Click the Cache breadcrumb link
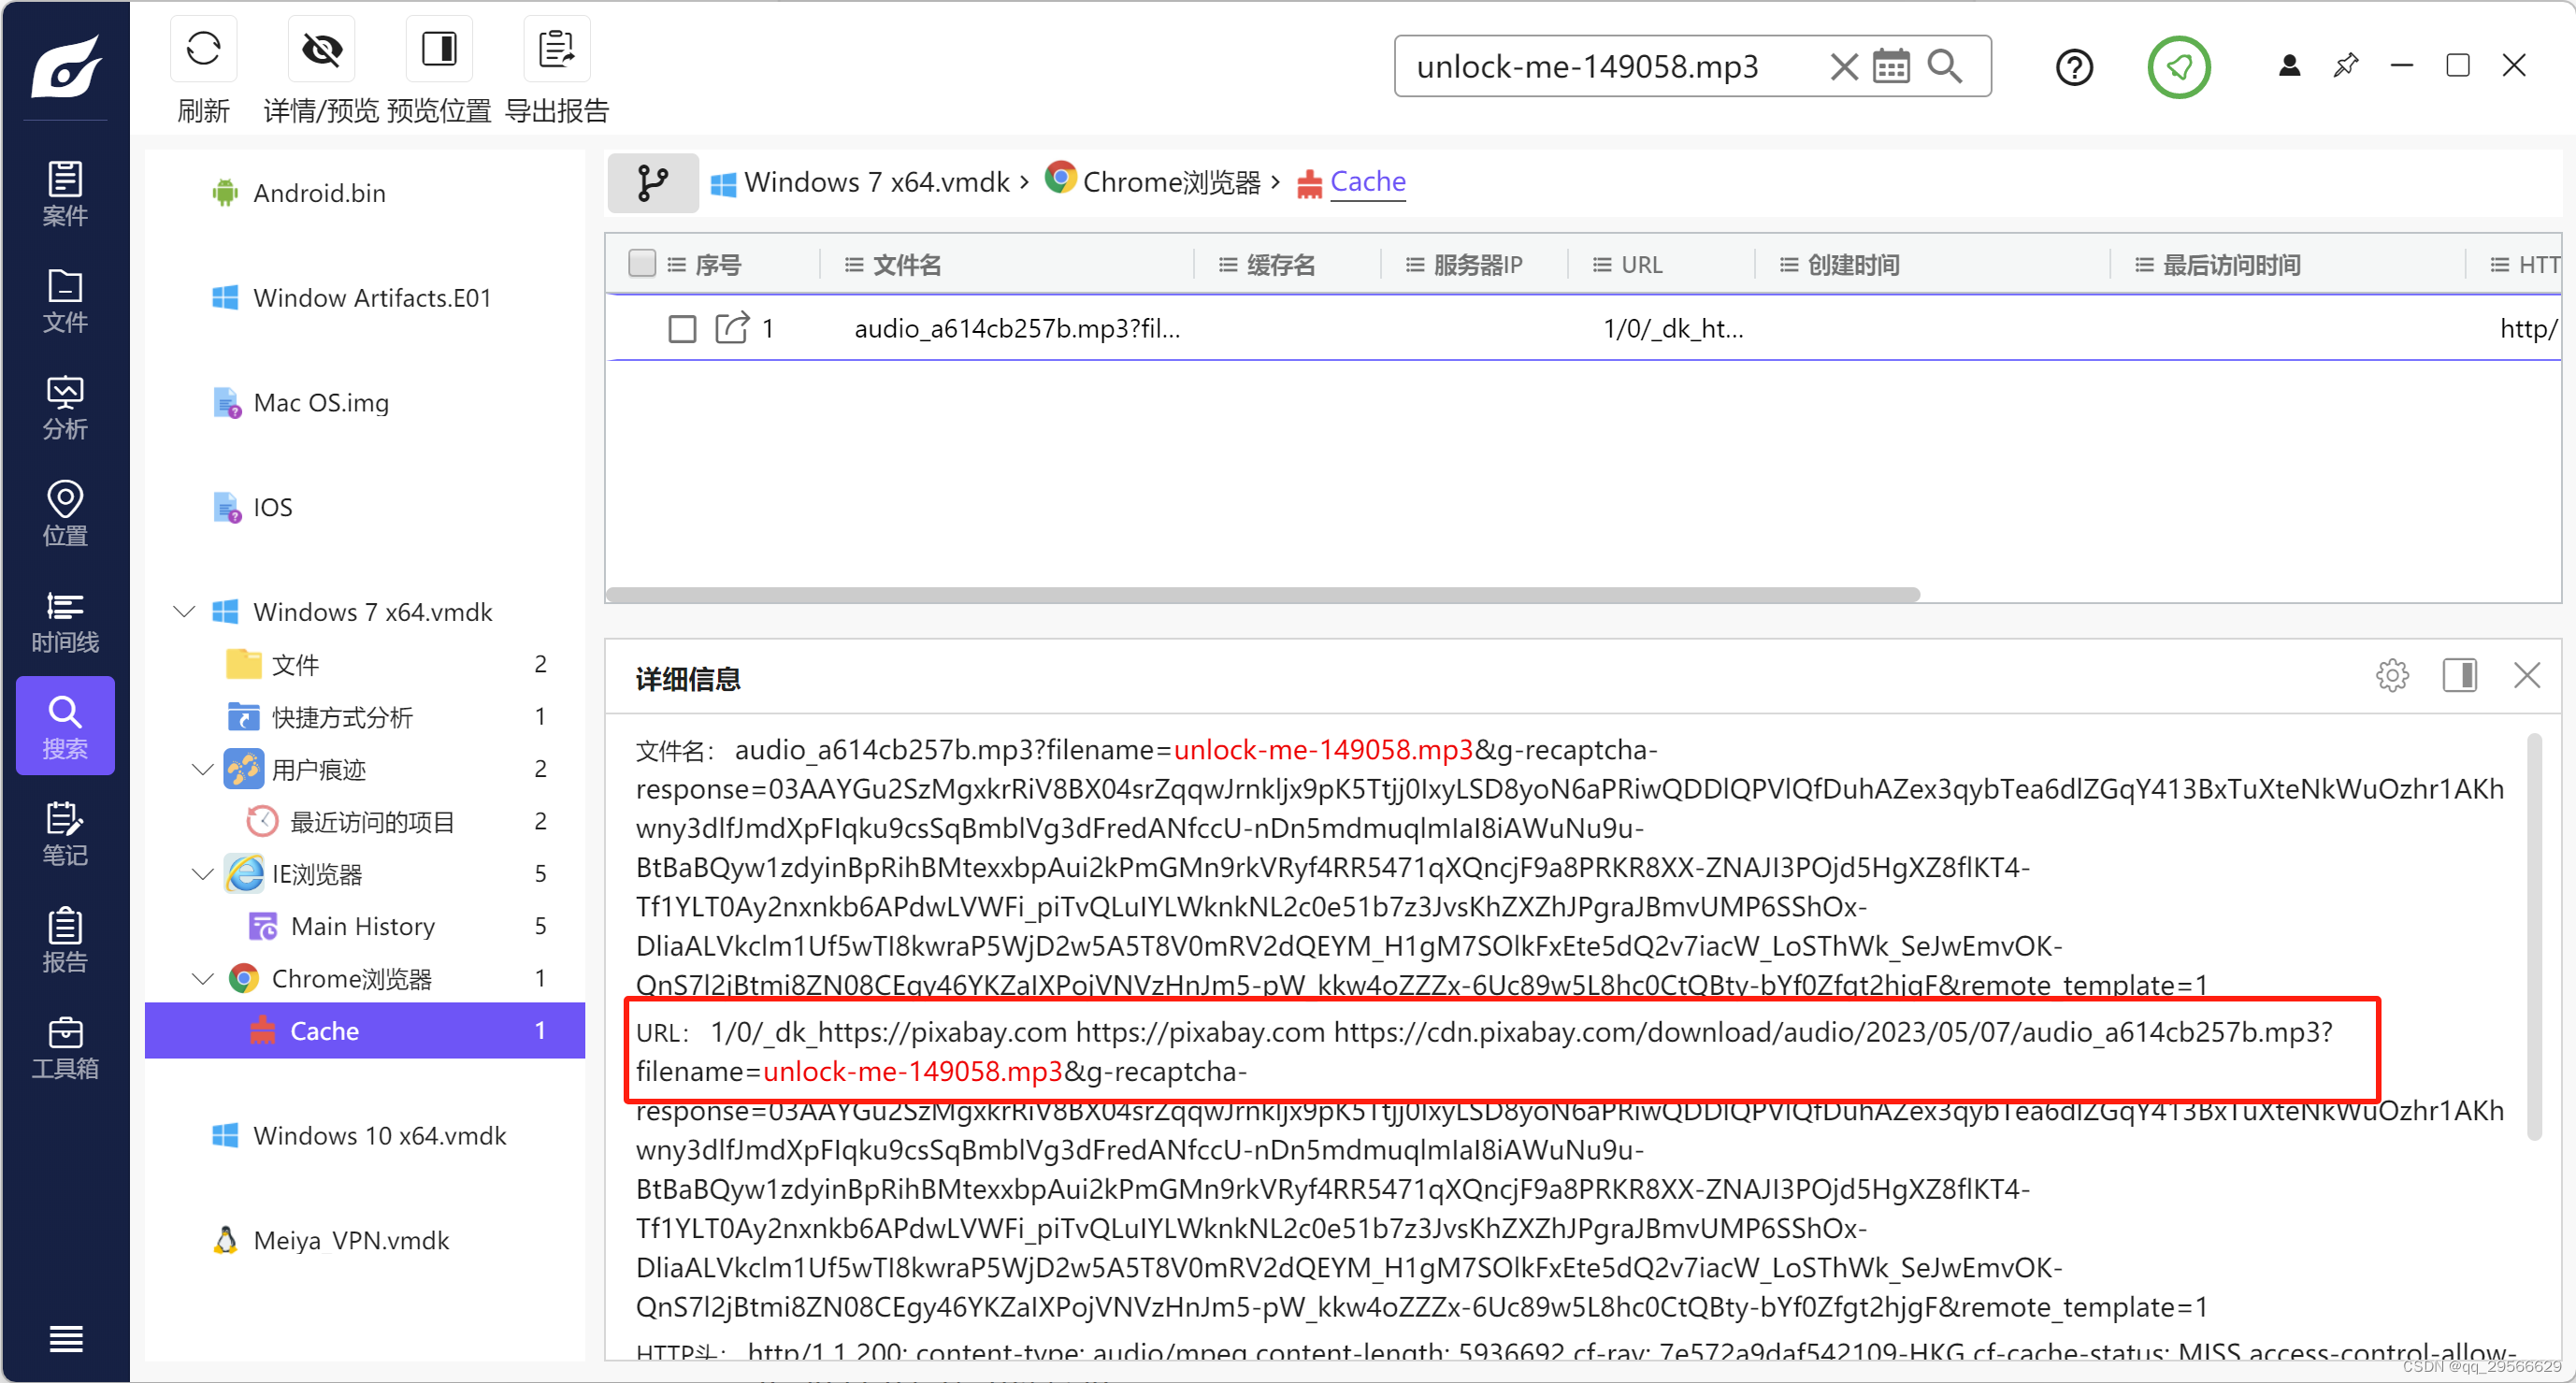This screenshot has width=2576, height=1383. (1367, 181)
